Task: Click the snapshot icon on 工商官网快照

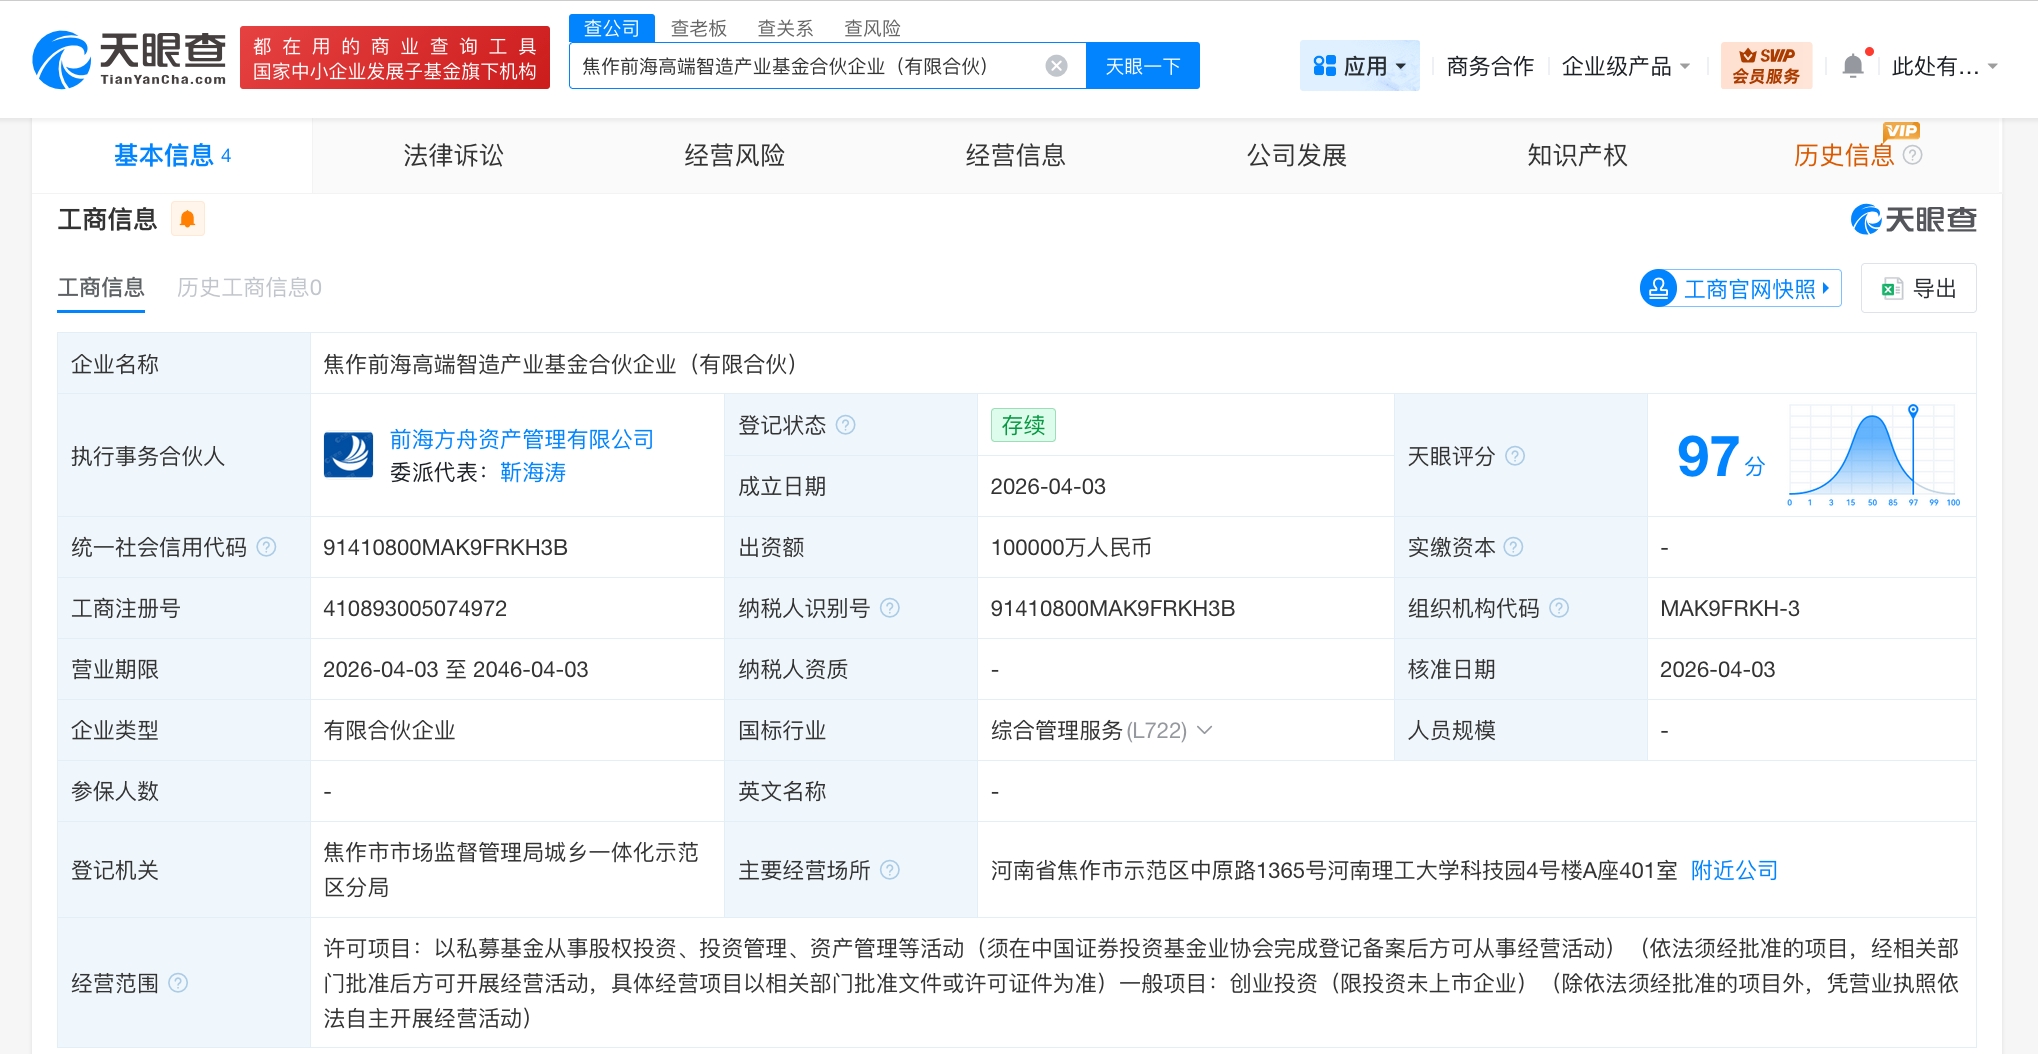Action: (x=1659, y=288)
